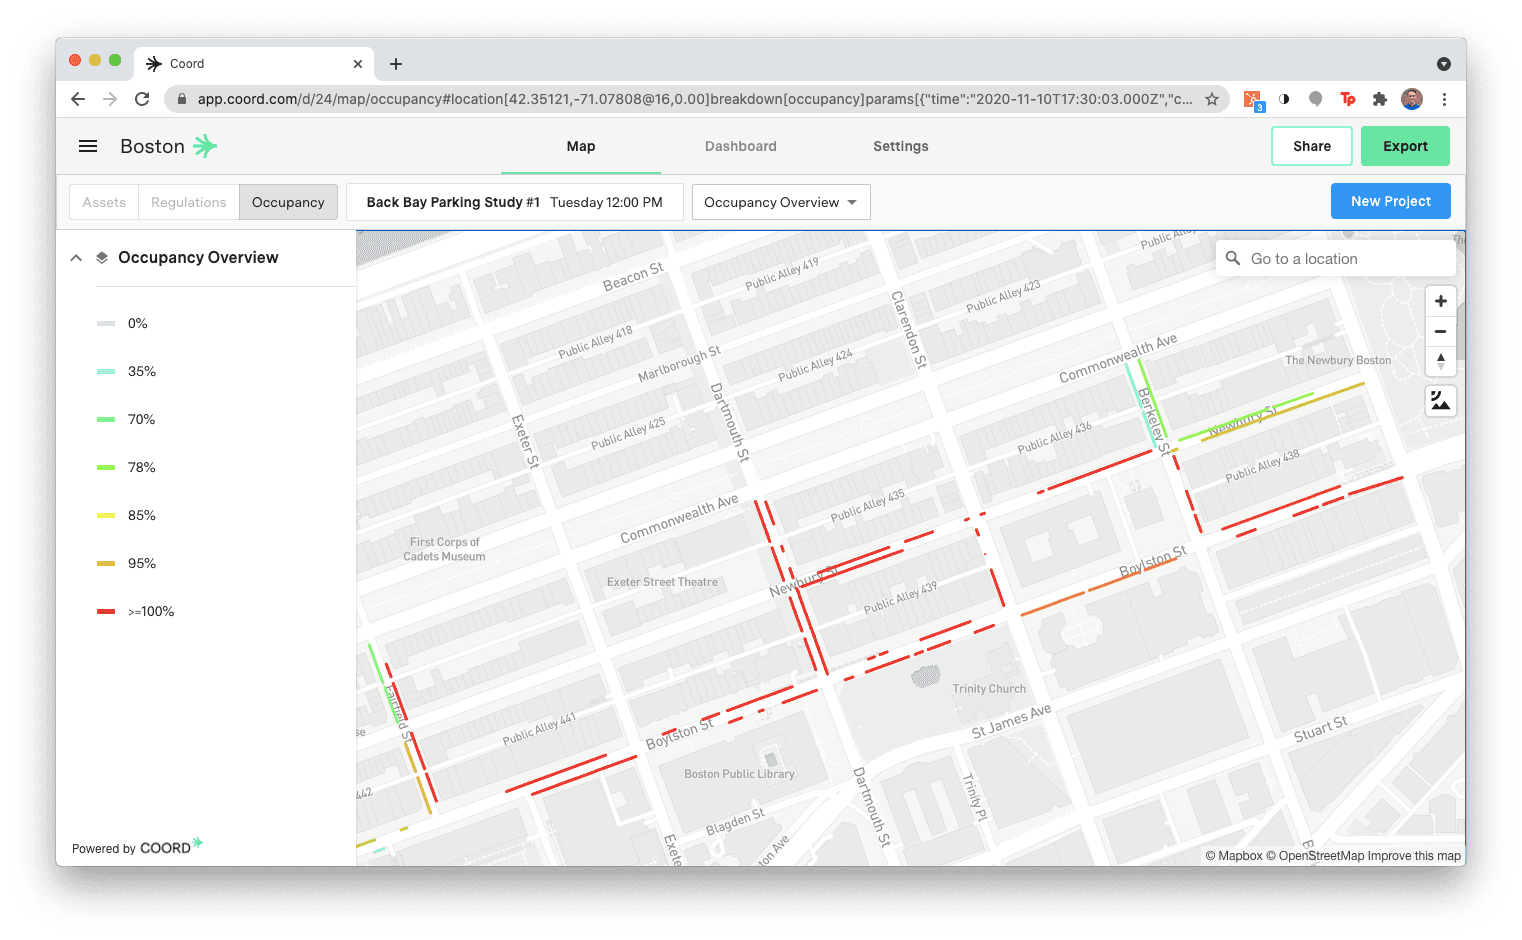Click the search magnifier in location box
The height and width of the screenshot is (940, 1522).
(1233, 258)
